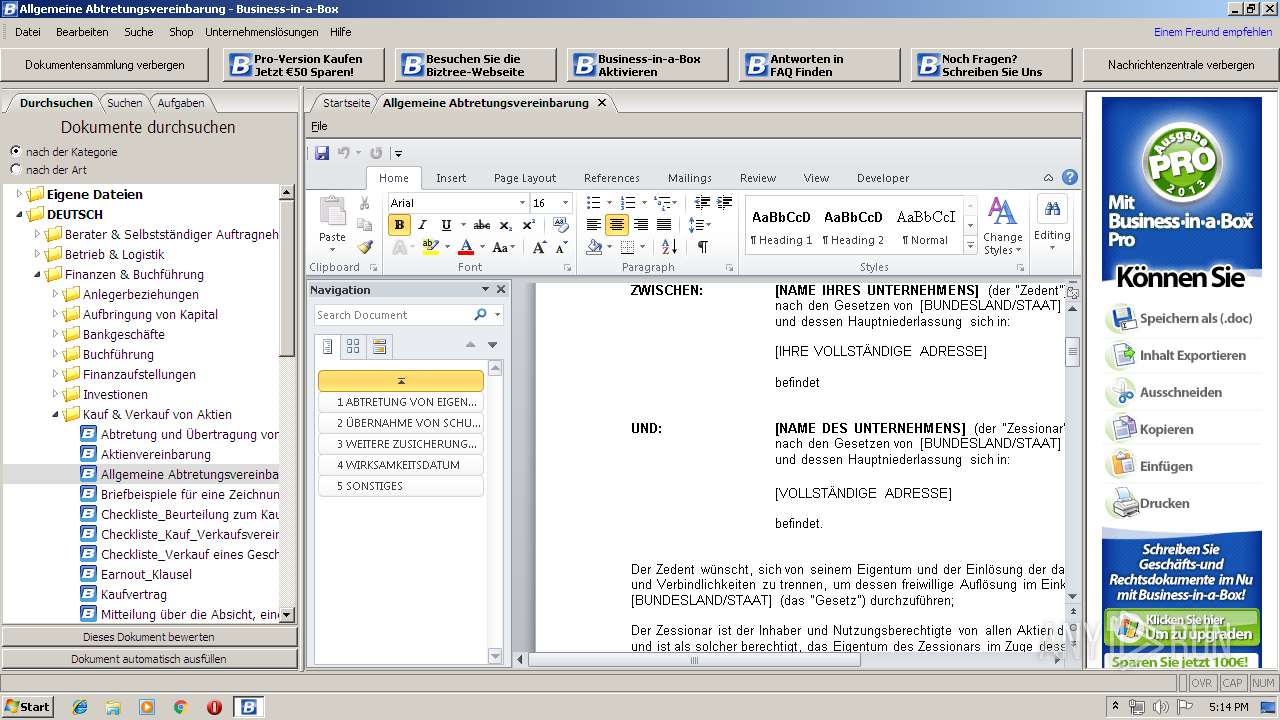Collapse the 'Finanzen & Buchführung' folder
Viewport: 1280px width, 720px height.
tap(39, 274)
